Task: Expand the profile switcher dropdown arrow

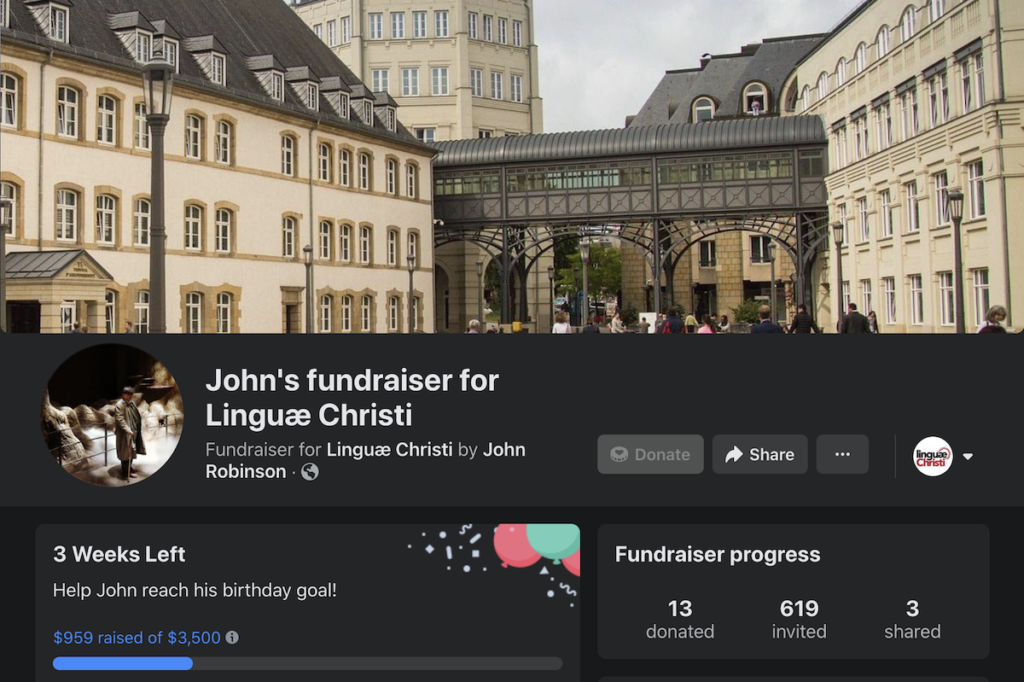Action: pos(968,457)
